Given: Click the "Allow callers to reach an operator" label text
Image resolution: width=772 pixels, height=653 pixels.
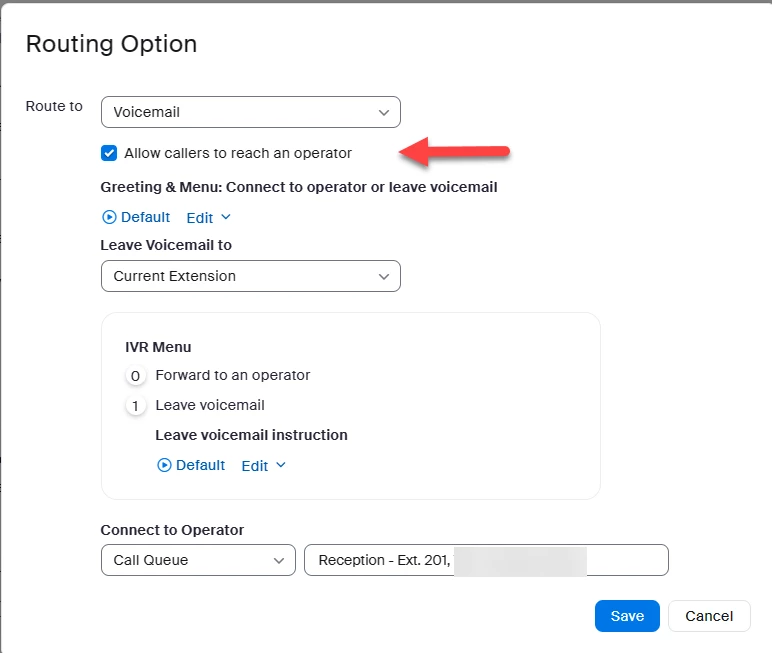Looking at the screenshot, I should 238,153.
